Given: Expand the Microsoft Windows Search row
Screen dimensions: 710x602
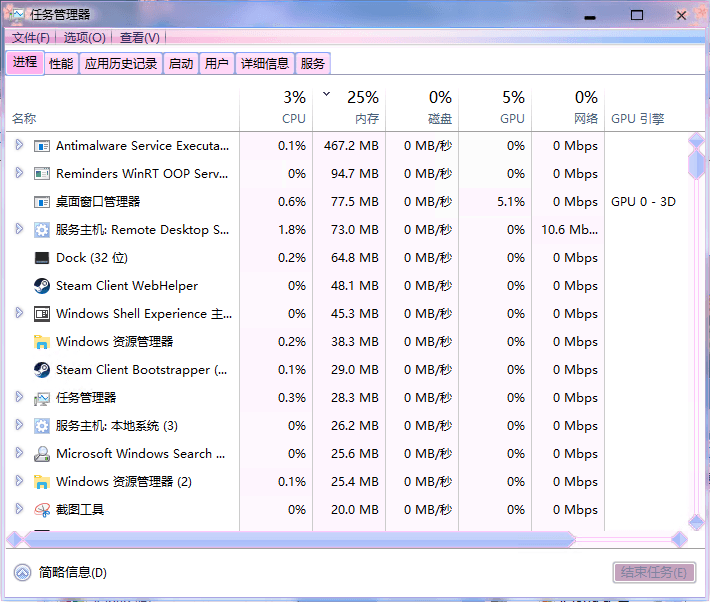Looking at the screenshot, I should [x=19, y=453].
